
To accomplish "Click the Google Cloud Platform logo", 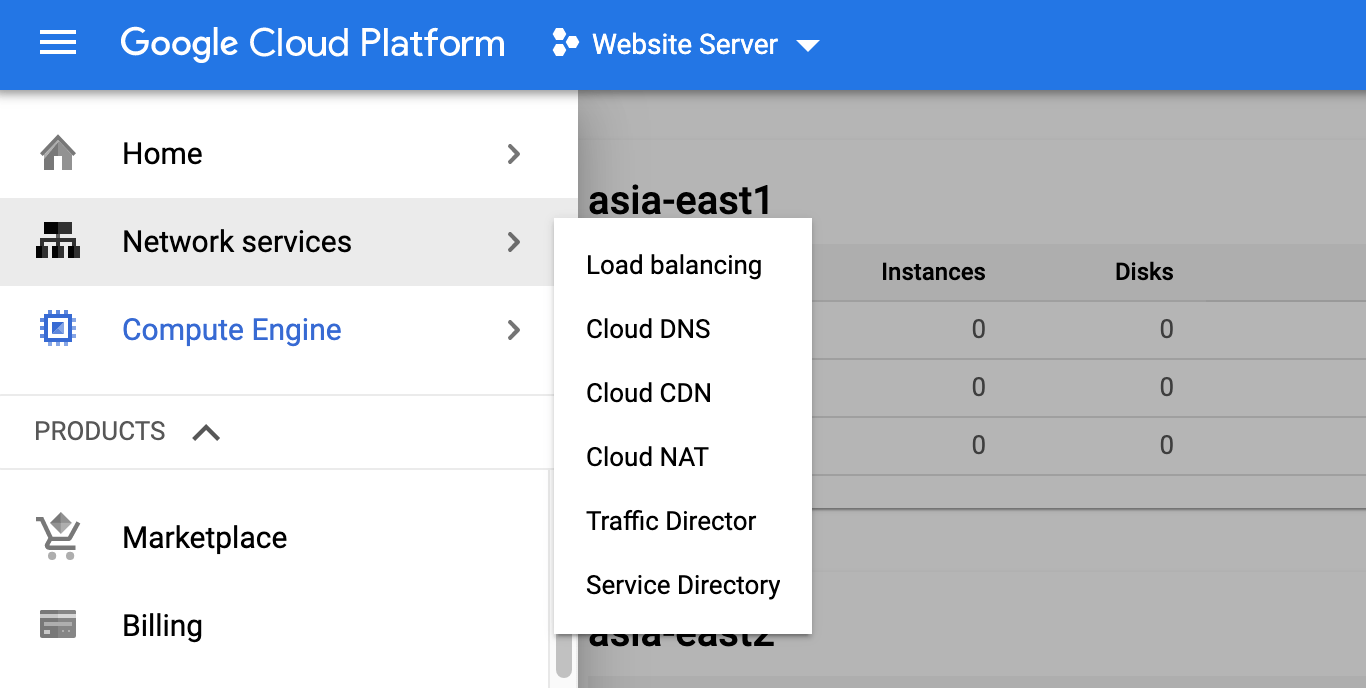I will coord(313,44).
